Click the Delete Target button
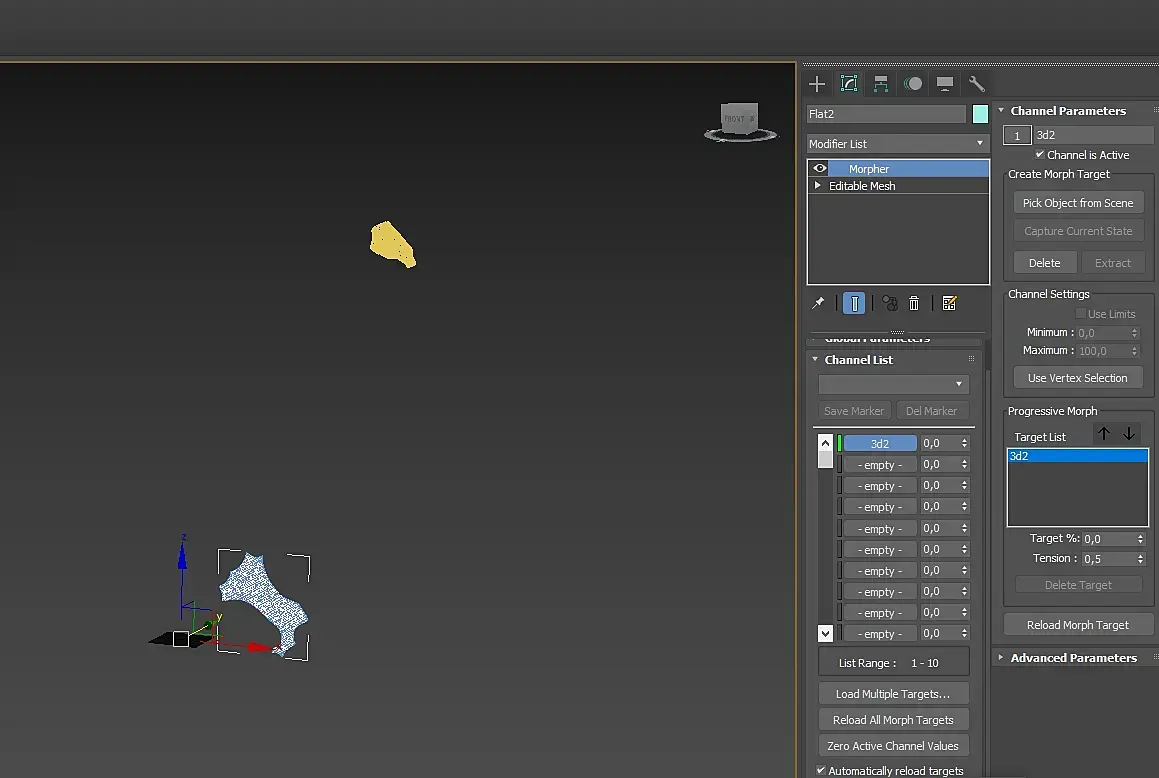Image resolution: width=1159 pixels, height=778 pixels. tap(1078, 584)
